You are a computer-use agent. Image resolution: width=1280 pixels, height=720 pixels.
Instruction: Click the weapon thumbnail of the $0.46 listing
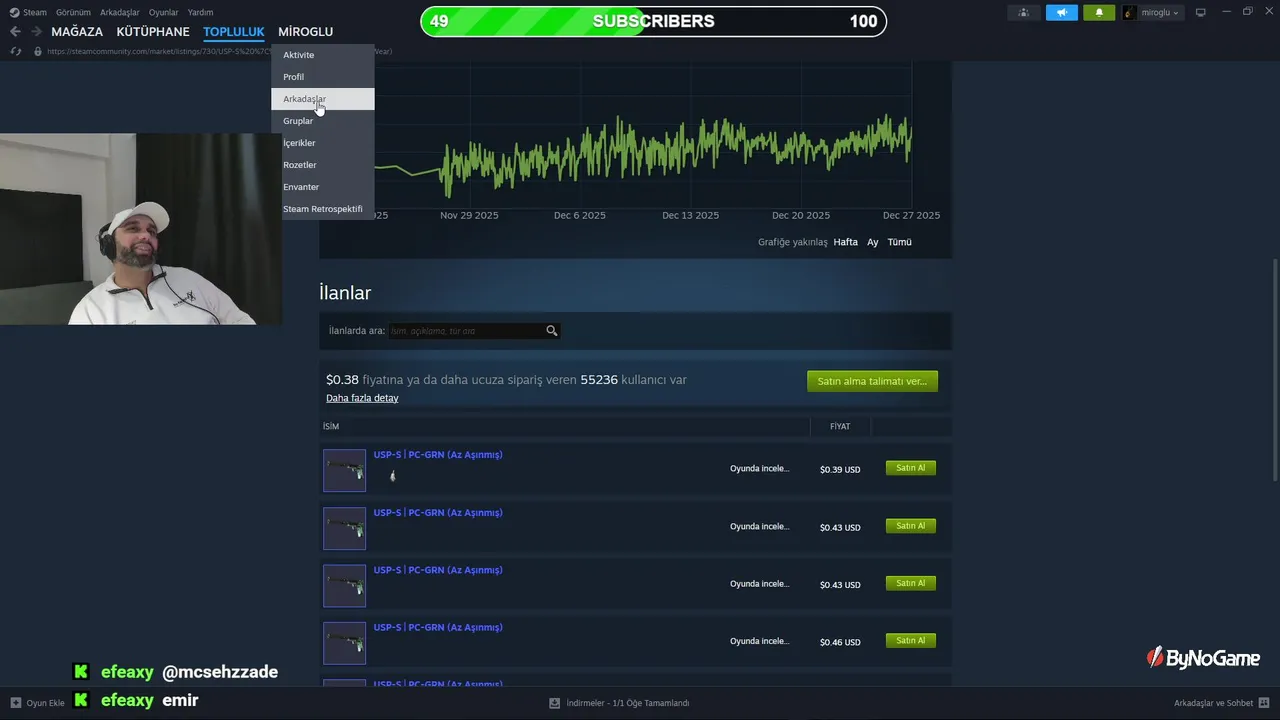344,643
